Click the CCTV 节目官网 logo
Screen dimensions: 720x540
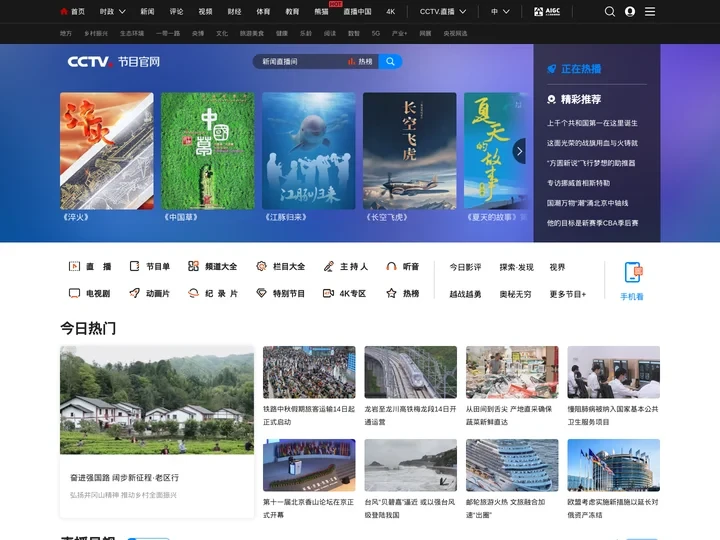(114, 62)
